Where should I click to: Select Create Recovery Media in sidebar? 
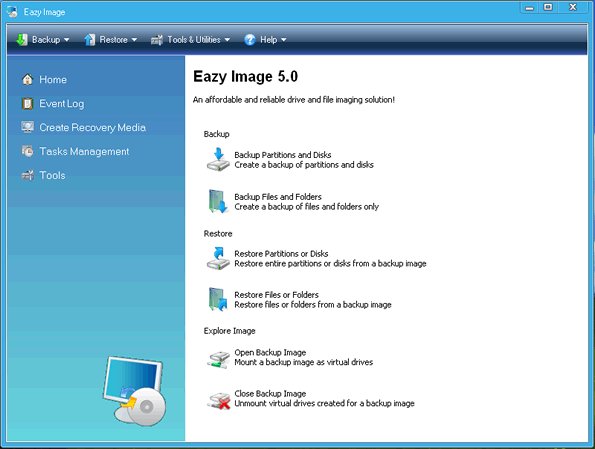pos(93,128)
